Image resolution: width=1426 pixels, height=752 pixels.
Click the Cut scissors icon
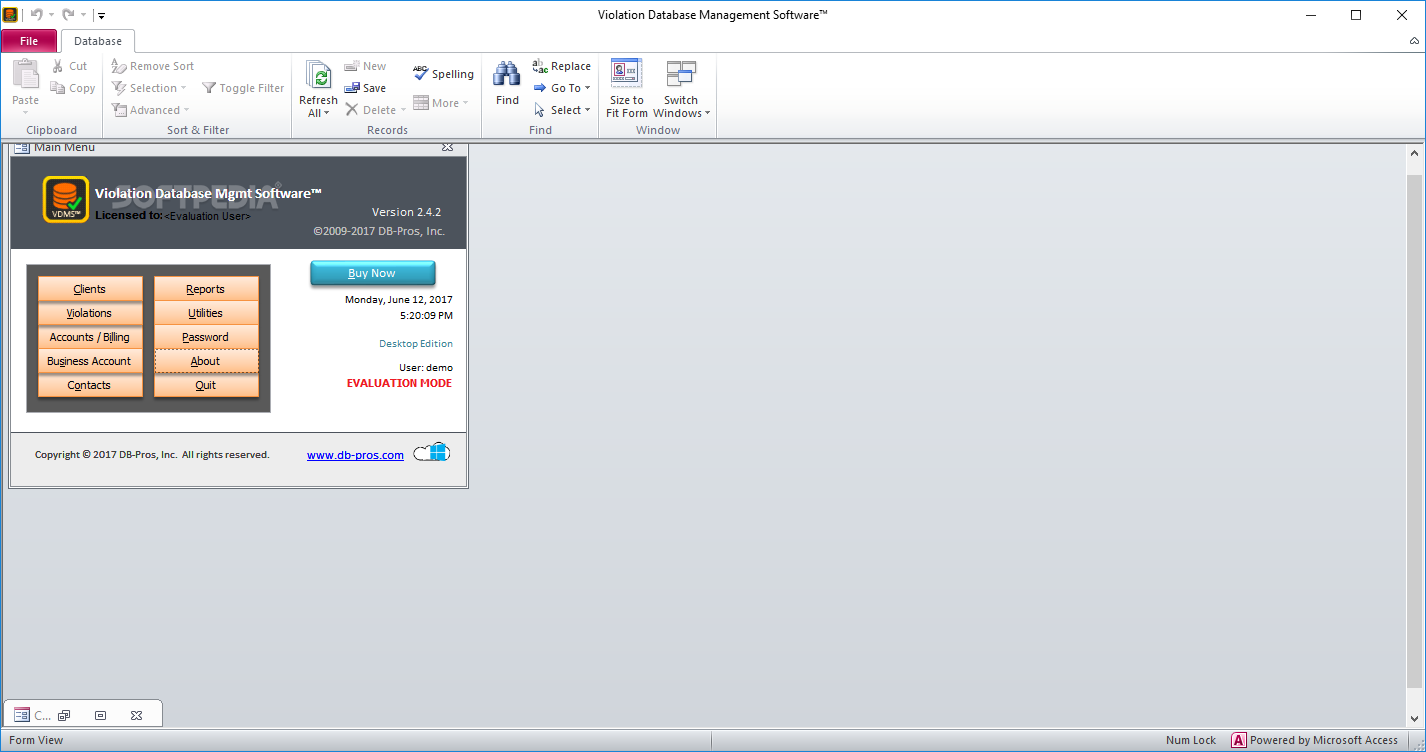pos(58,66)
